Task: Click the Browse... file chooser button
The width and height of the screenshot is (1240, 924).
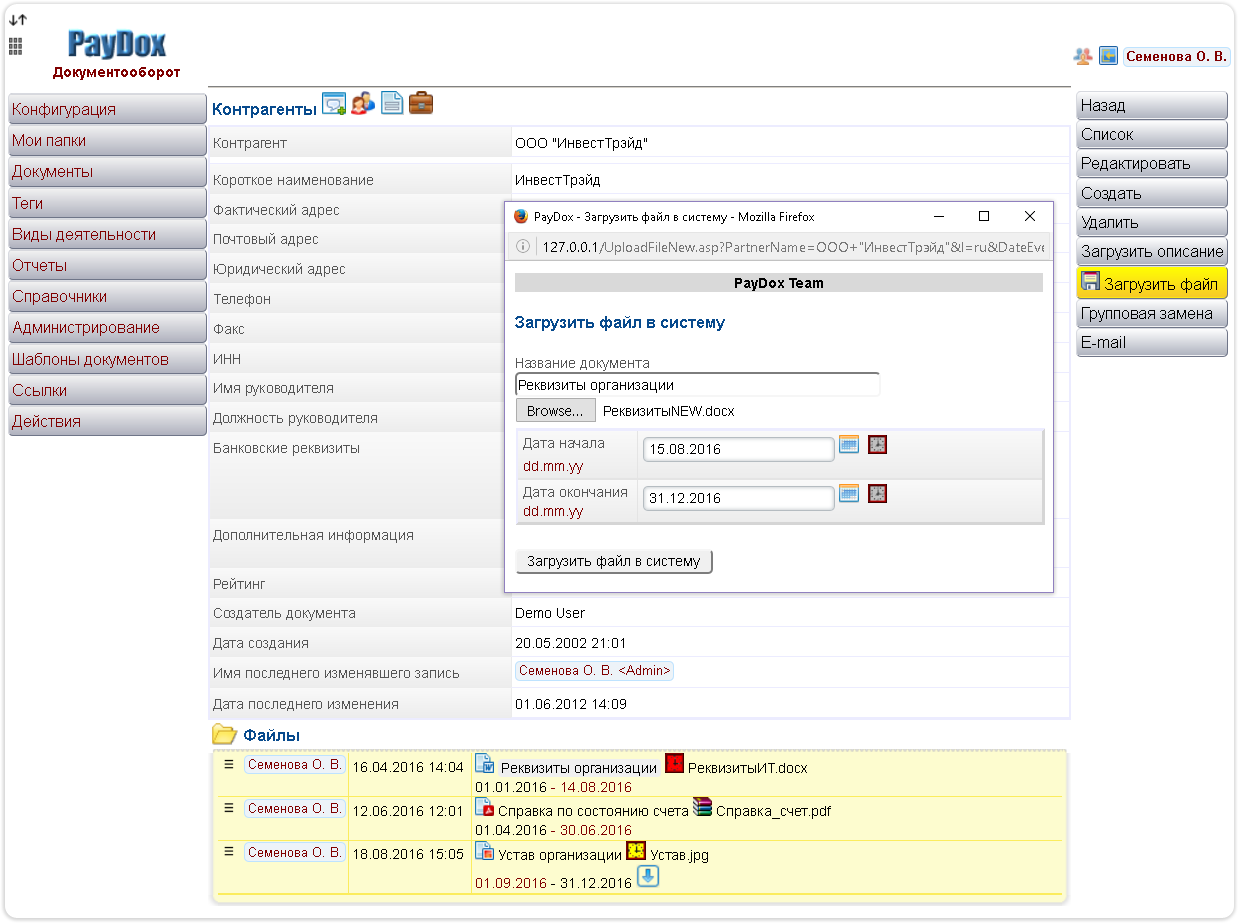Action: (x=555, y=411)
